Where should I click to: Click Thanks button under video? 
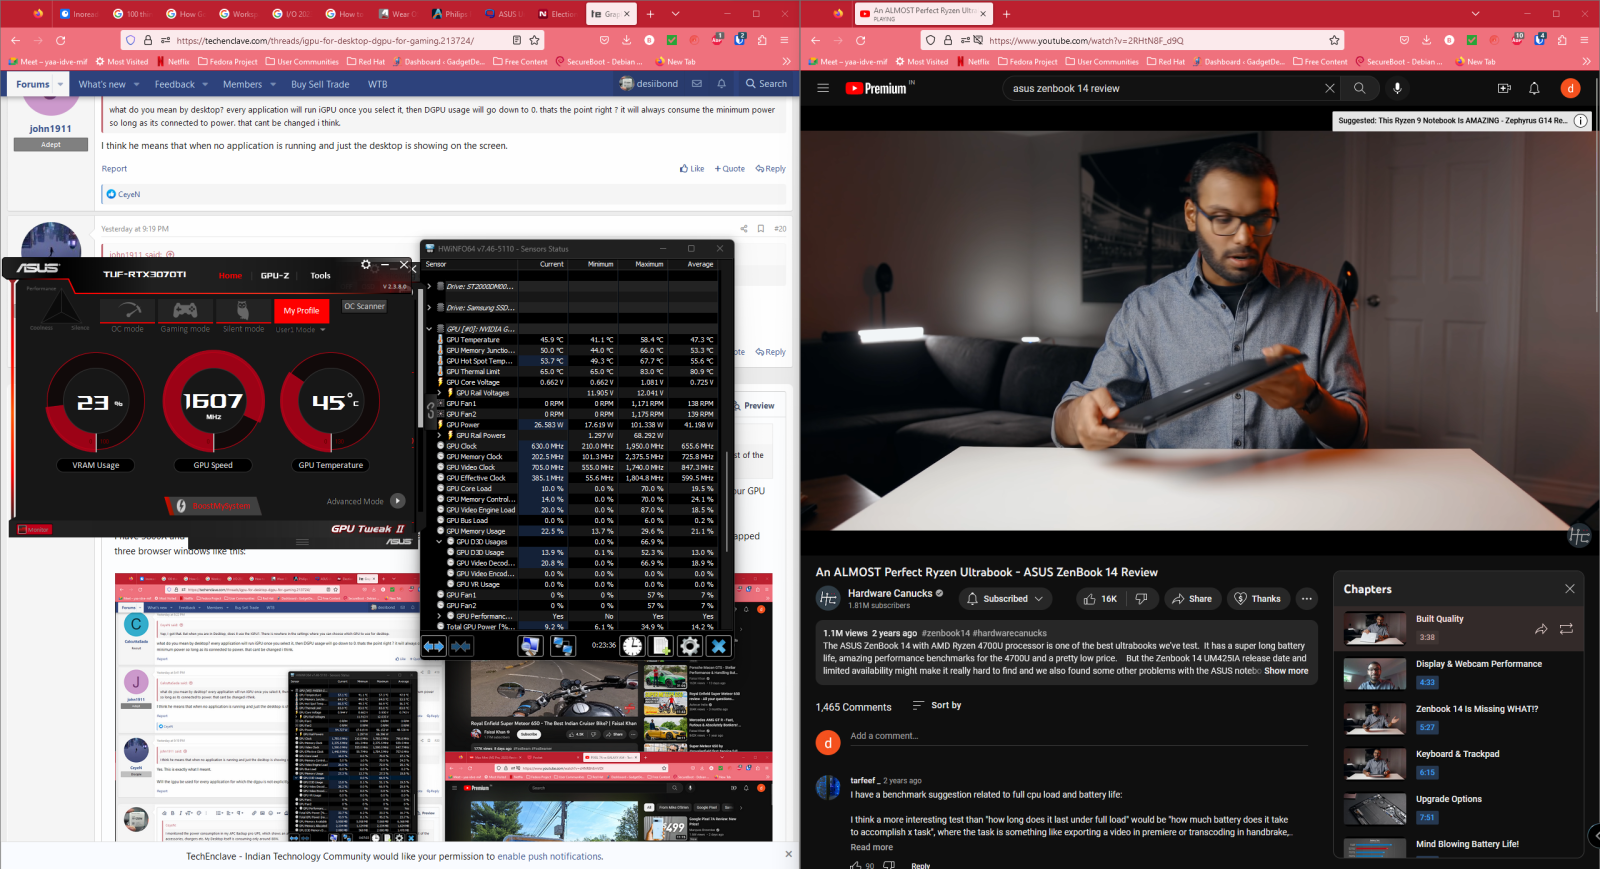1257,598
